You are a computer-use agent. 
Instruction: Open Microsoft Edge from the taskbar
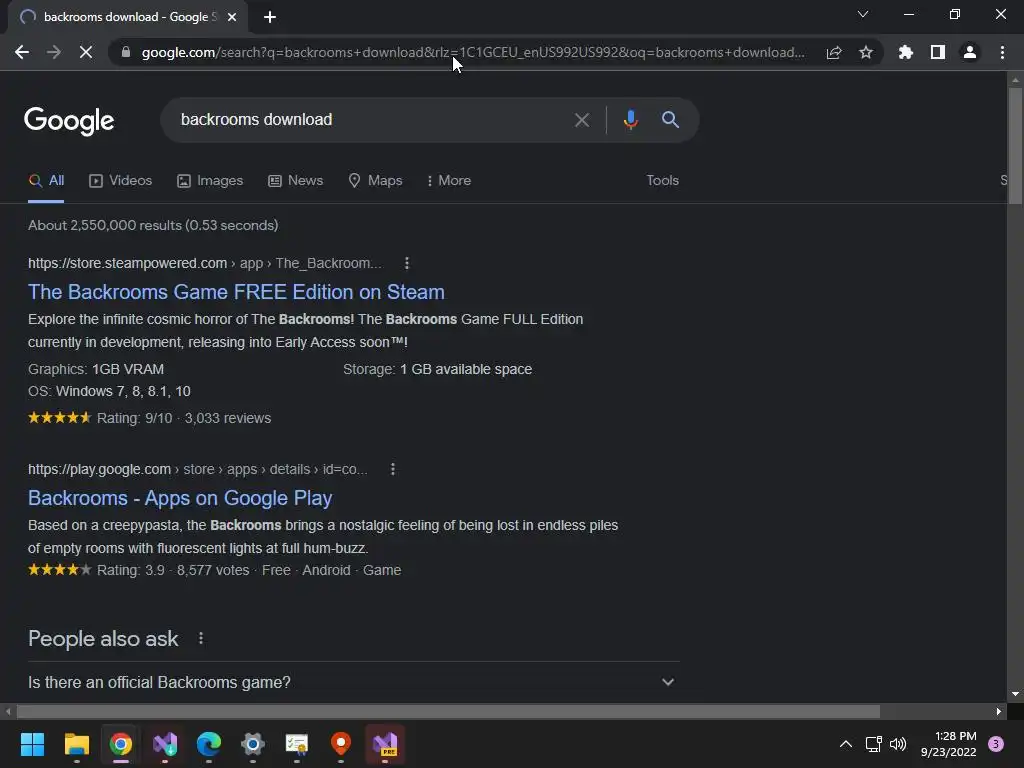coord(209,744)
